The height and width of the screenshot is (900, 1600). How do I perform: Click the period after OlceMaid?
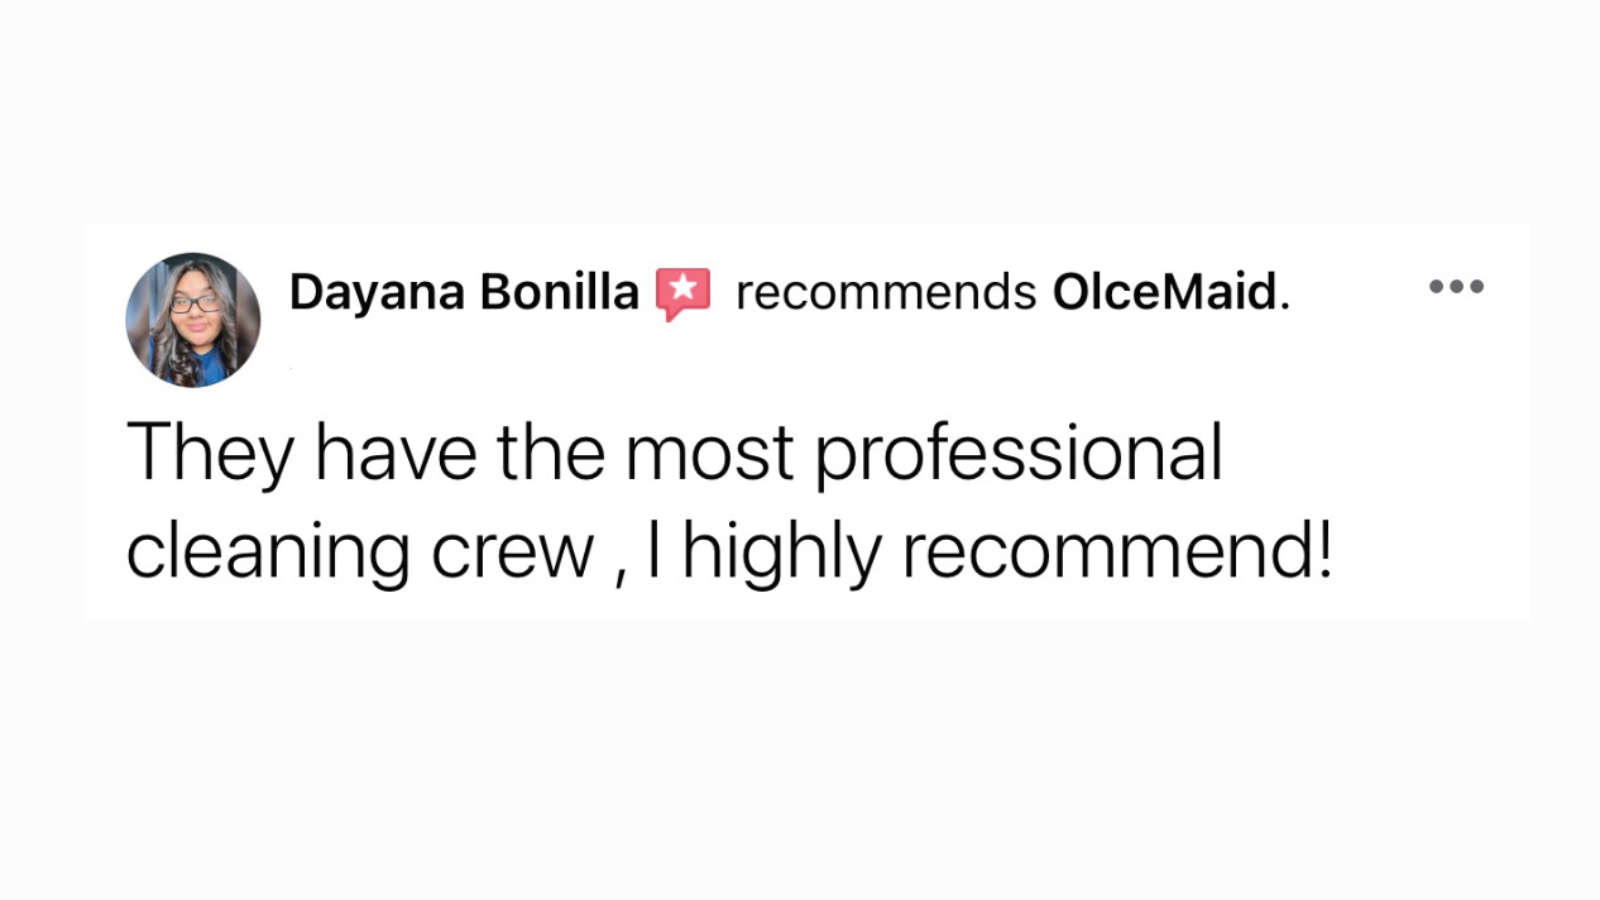[1285, 306]
